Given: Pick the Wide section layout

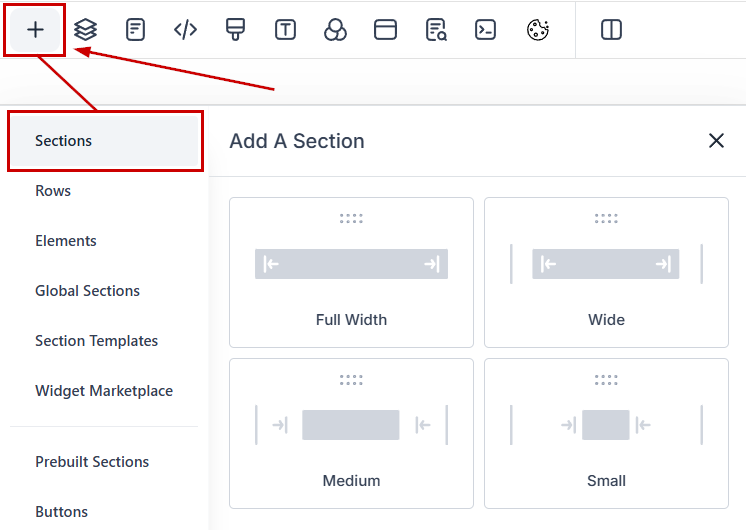Looking at the screenshot, I should tap(606, 272).
